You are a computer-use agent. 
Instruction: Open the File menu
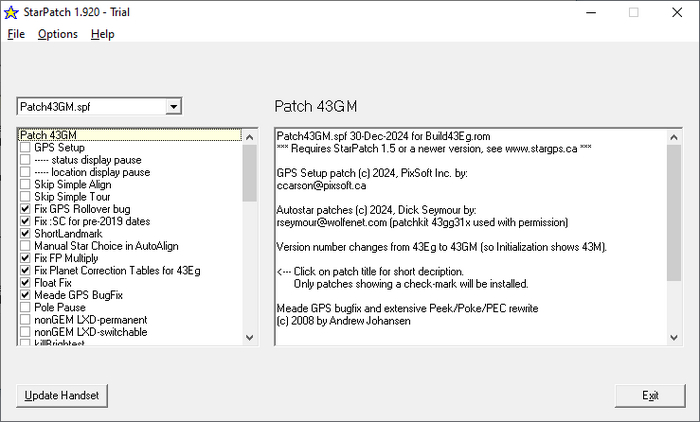(16, 34)
